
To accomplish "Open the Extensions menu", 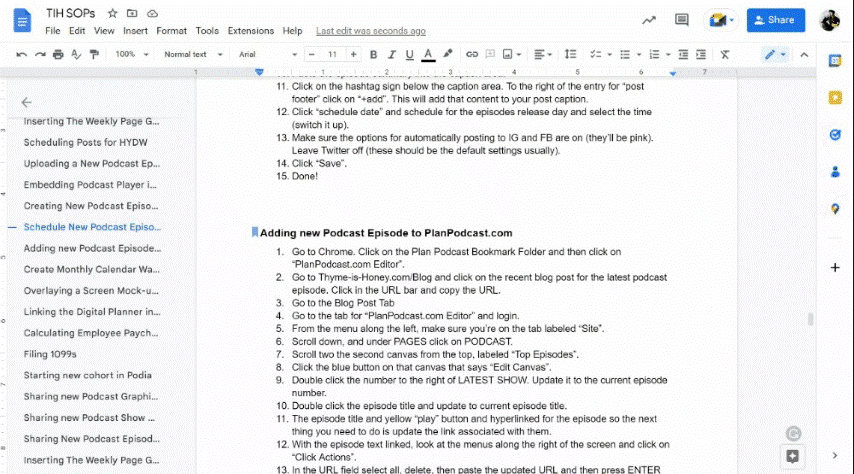I will coord(250,31).
